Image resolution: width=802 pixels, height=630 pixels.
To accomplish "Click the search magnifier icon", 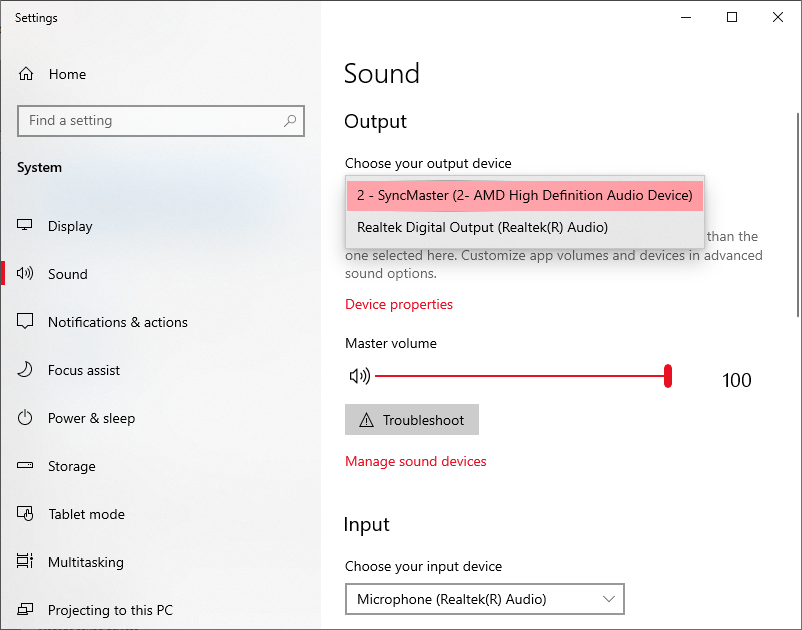I will (x=290, y=121).
